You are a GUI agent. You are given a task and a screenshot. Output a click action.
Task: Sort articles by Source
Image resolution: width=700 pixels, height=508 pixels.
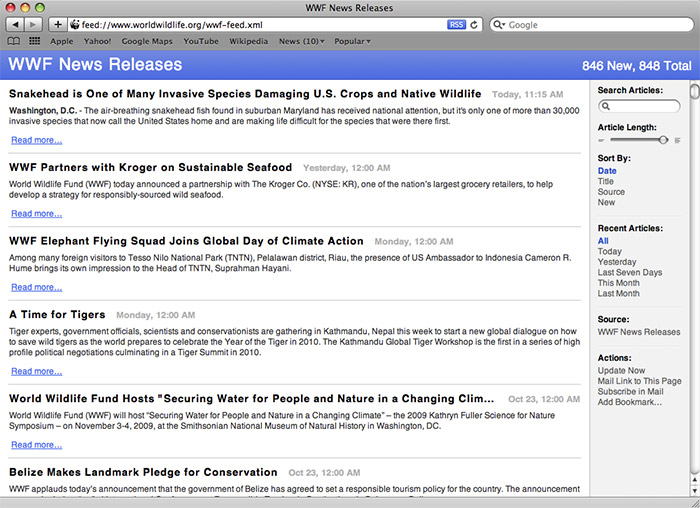(x=611, y=192)
